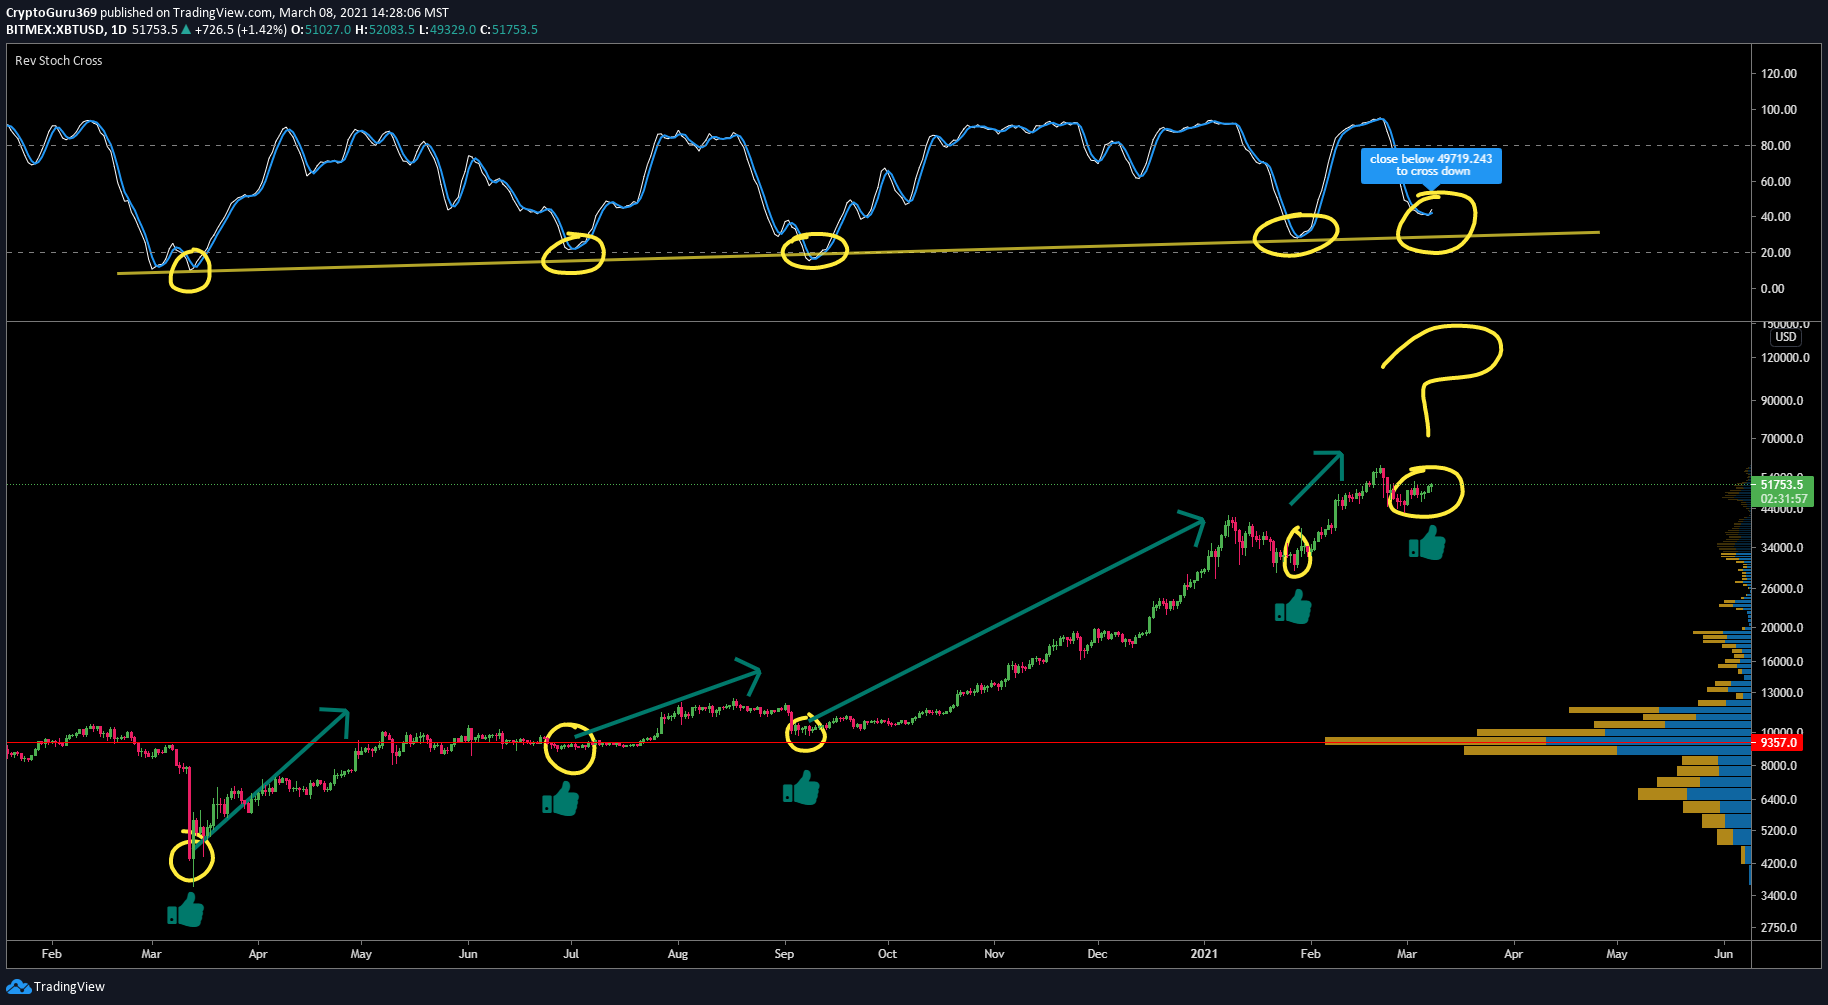Click the Rev Stoch Cross indicator title

58,61
